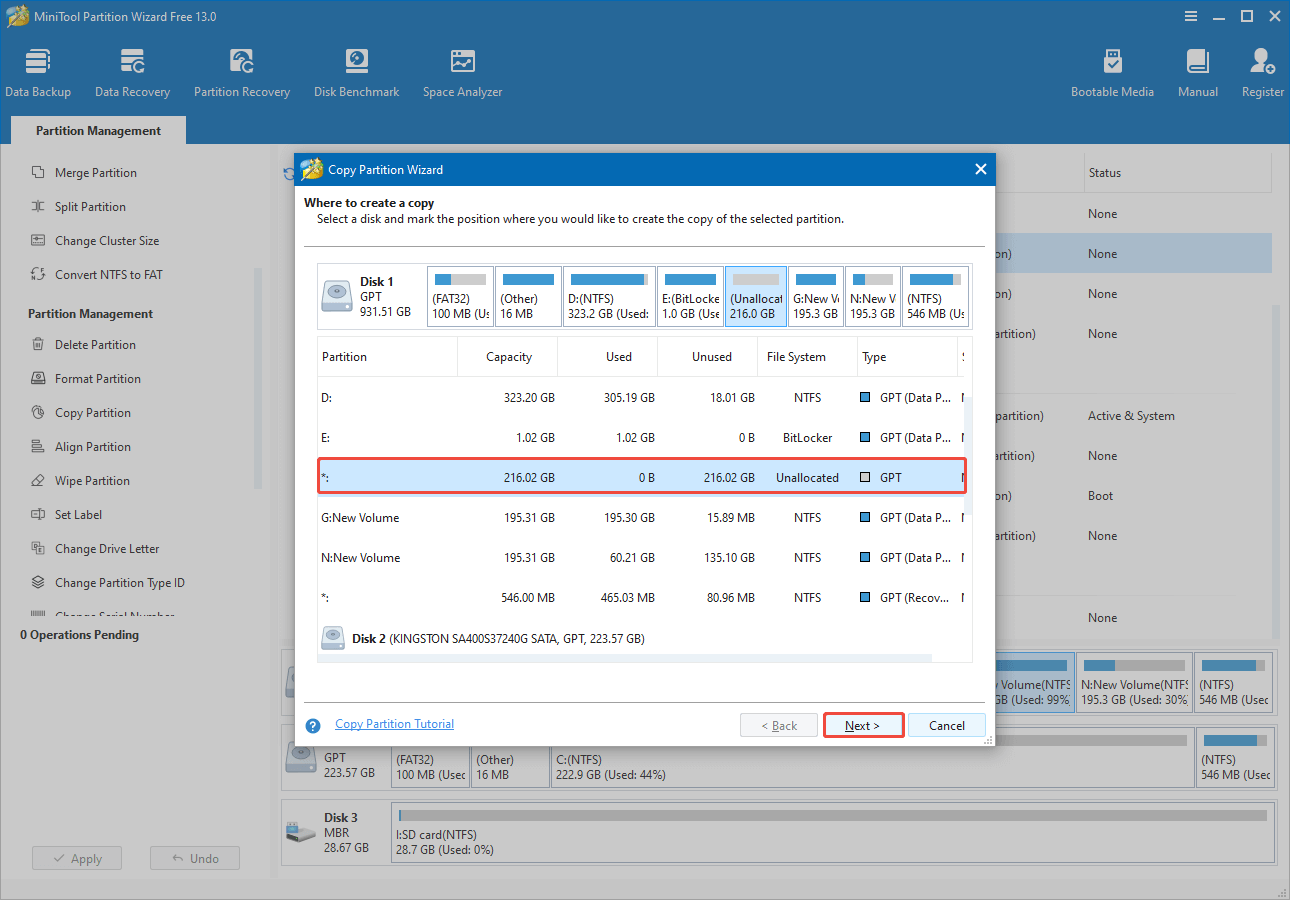Open the Bootable Media creator
This screenshot has height=900, width=1290.
pos(1112,70)
